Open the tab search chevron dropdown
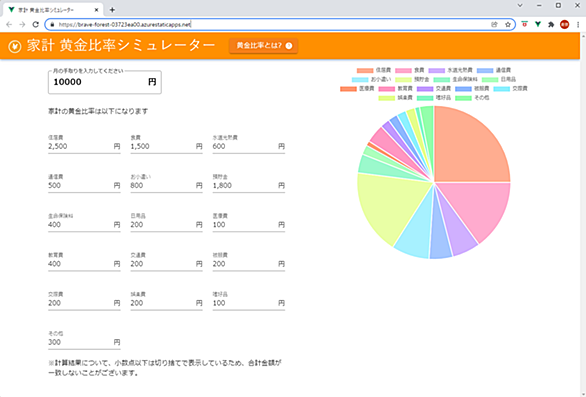Screen dimensions: 586x397 (520, 5)
